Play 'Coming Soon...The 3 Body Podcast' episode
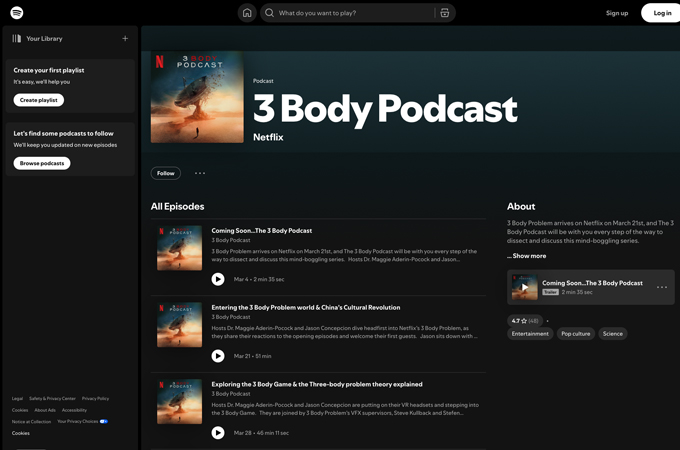Screen dimensions: 680x450 (218, 279)
